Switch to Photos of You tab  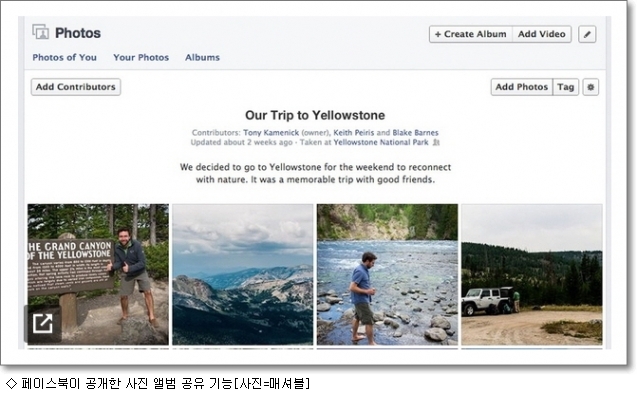pyautogui.click(x=65, y=57)
